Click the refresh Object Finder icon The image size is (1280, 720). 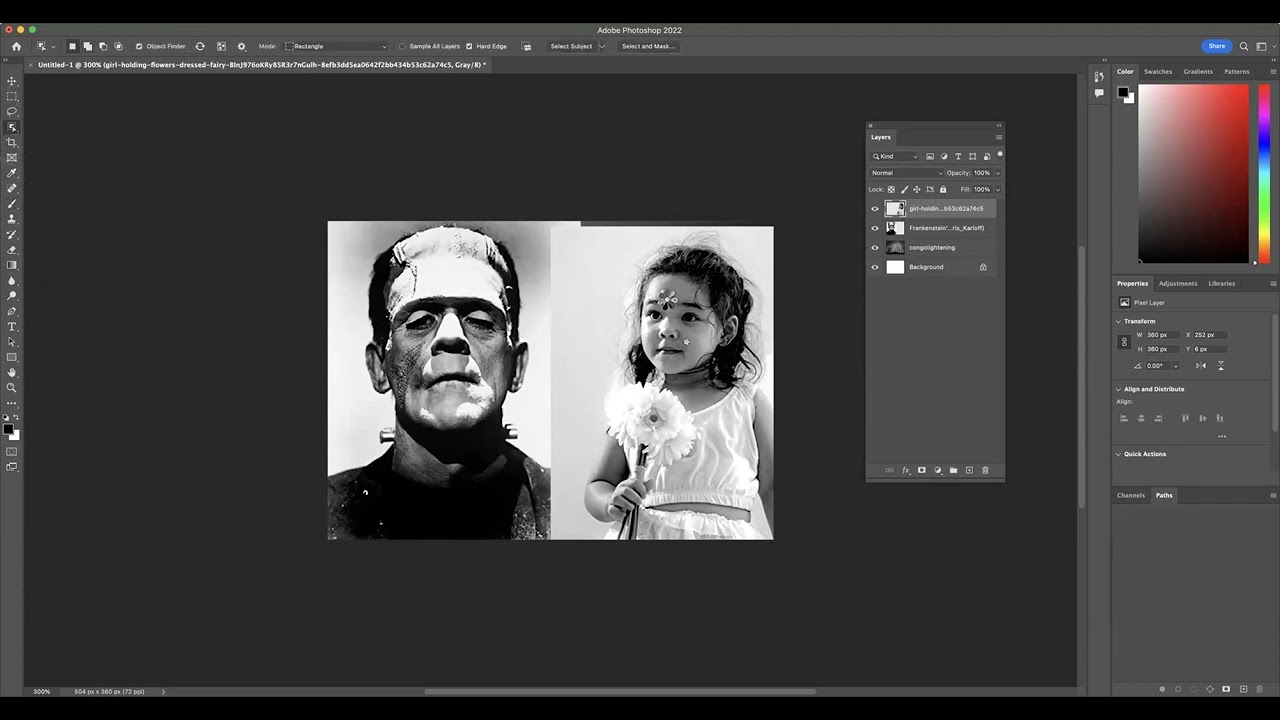[200, 46]
